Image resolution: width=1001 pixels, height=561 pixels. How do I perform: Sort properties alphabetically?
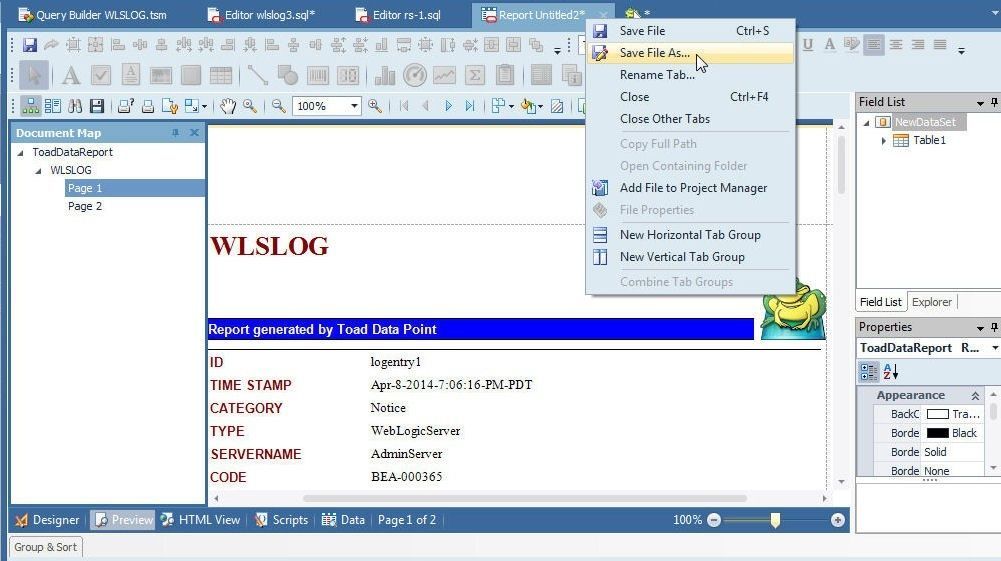[x=891, y=371]
